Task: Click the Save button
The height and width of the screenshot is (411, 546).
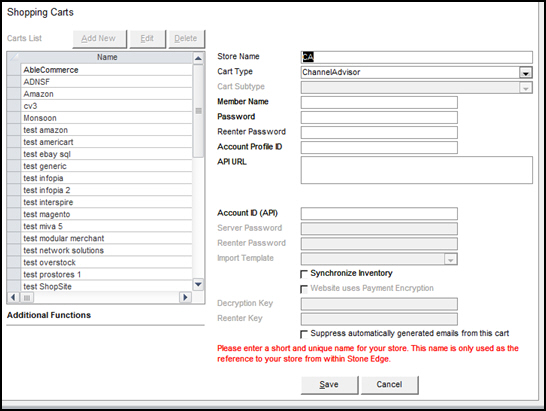Action: tap(329, 385)
